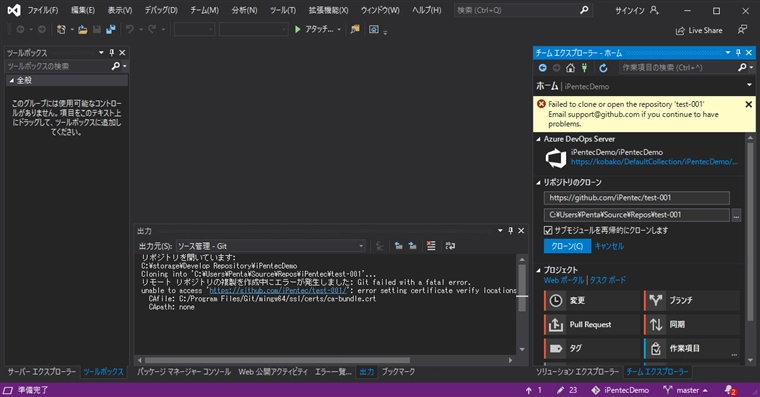
Task: Open the Toolbox window options dropdown arrow
Action: click(101, 52)
